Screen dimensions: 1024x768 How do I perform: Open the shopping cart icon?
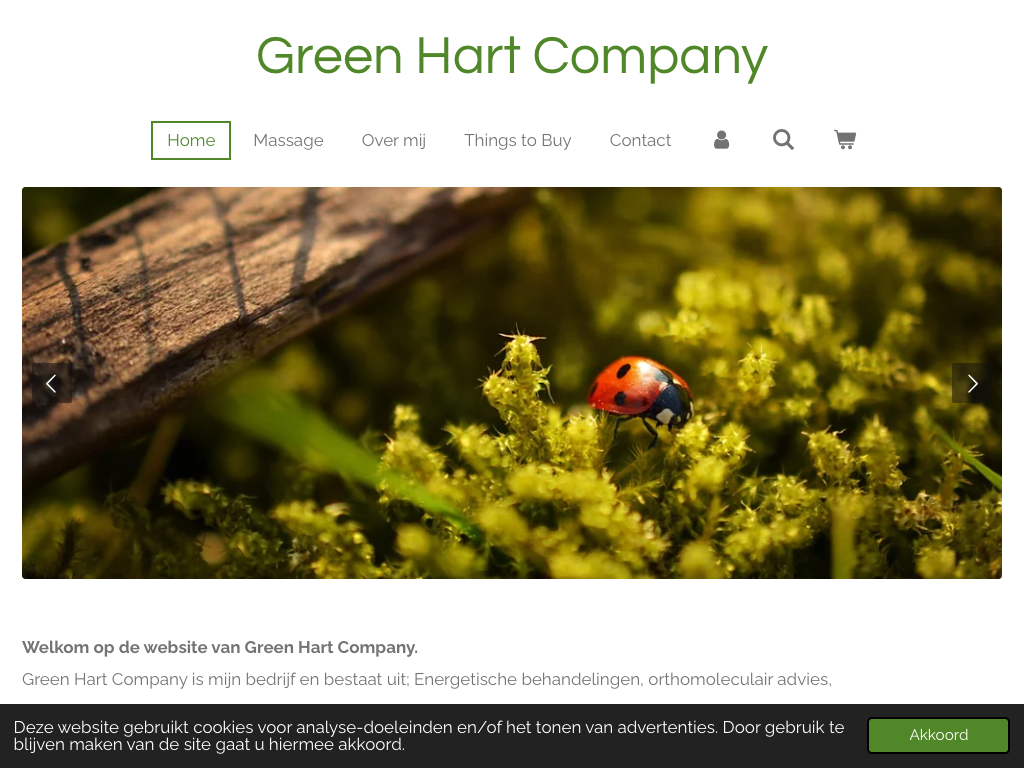click(845, 140)
